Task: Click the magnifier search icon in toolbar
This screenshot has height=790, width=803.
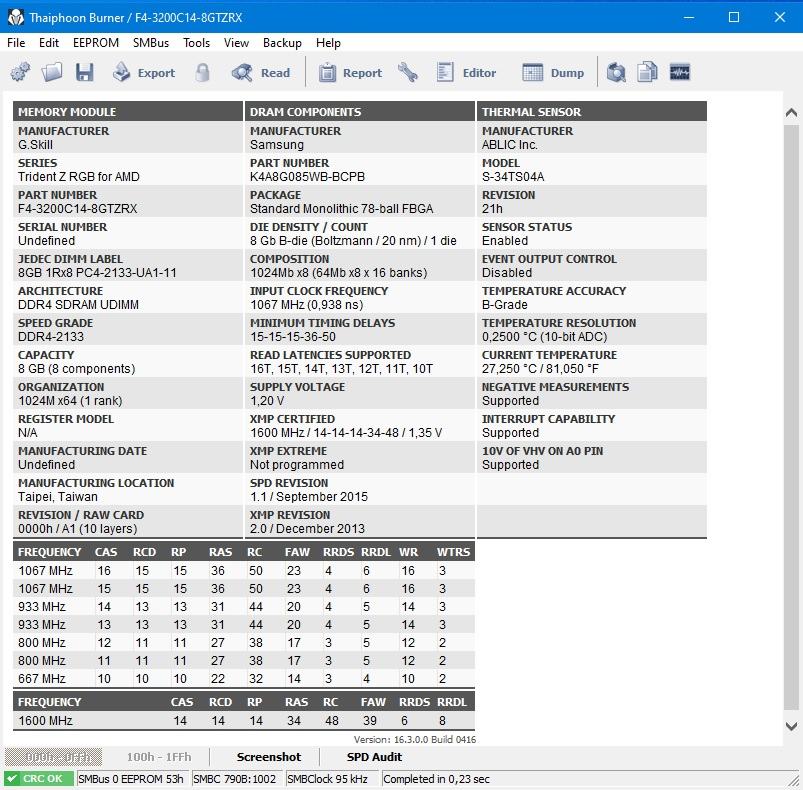Action: click(x=616, y=72)
